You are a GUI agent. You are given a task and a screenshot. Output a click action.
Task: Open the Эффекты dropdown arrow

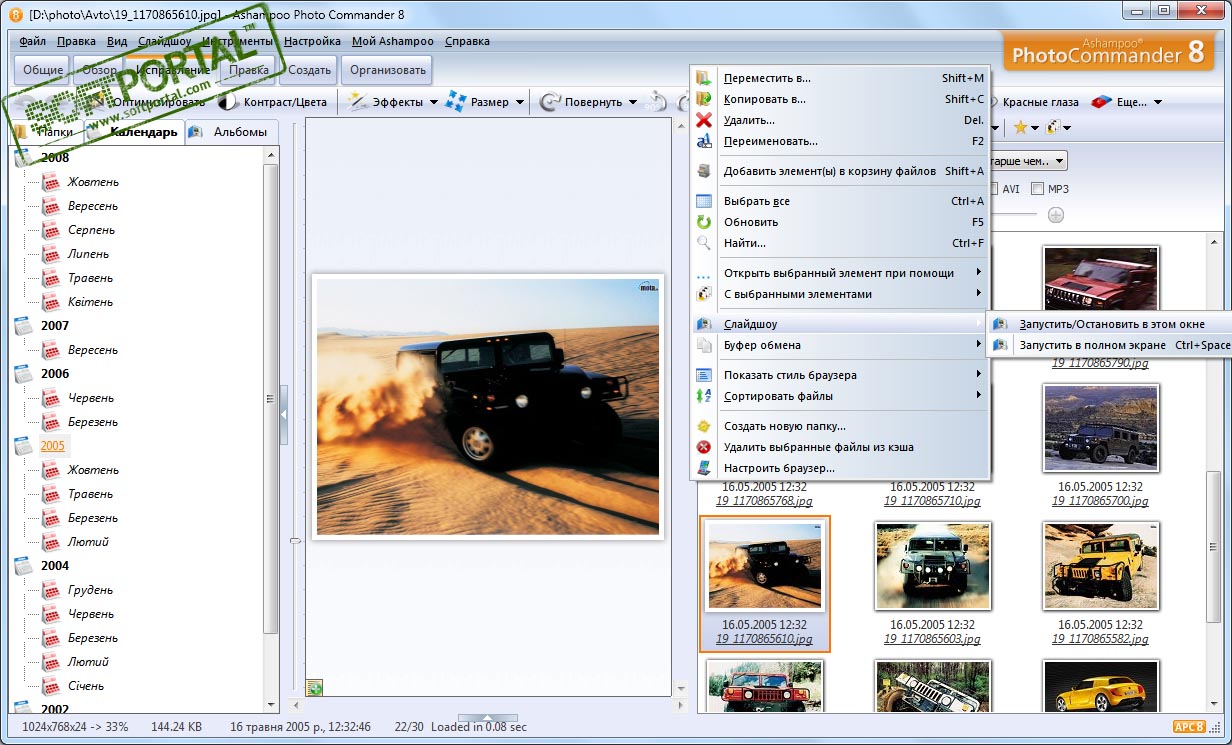(434, 102)
